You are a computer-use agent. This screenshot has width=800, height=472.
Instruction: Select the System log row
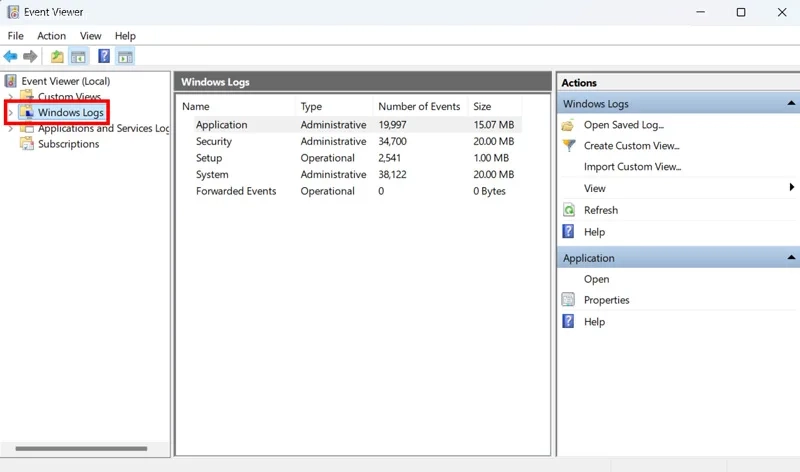click(x=351, y=175)
